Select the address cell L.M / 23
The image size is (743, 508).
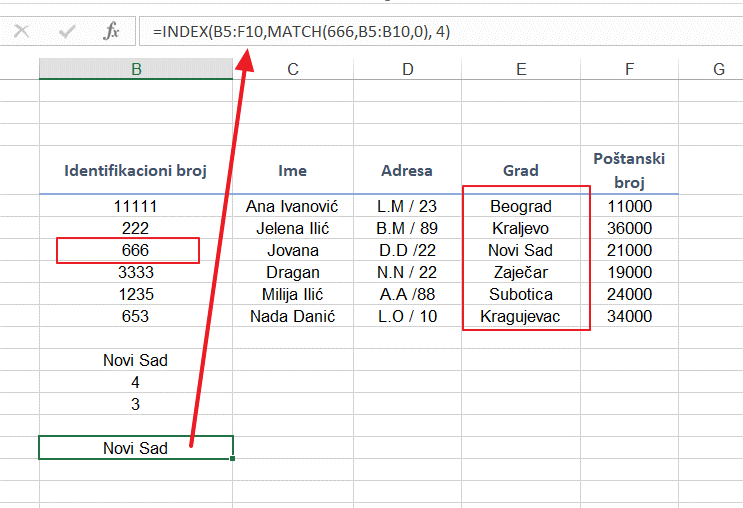(407, 206)
